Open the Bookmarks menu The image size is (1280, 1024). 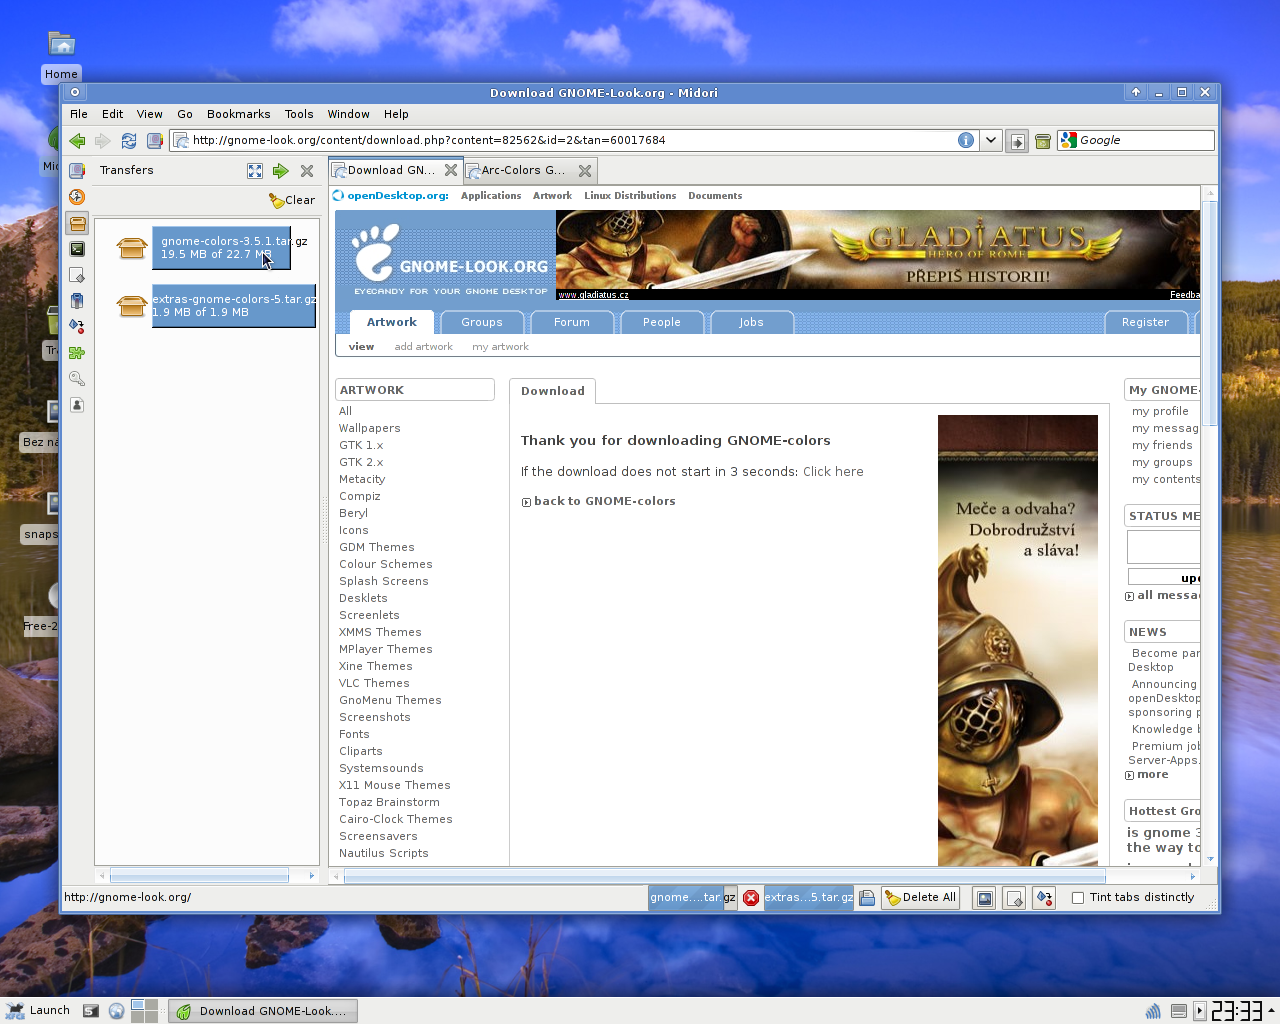[239, 114]
